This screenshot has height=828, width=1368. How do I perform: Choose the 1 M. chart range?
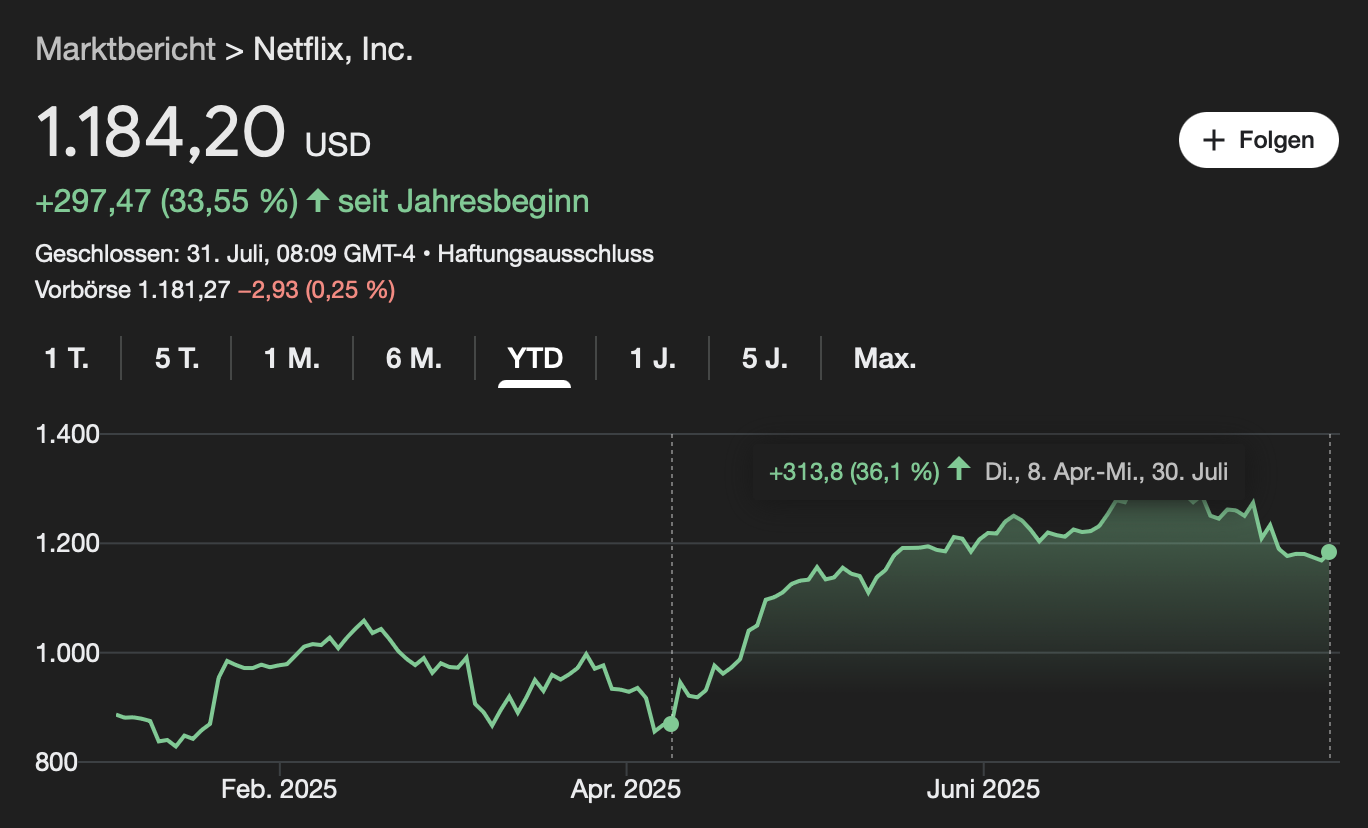[292, 358]
